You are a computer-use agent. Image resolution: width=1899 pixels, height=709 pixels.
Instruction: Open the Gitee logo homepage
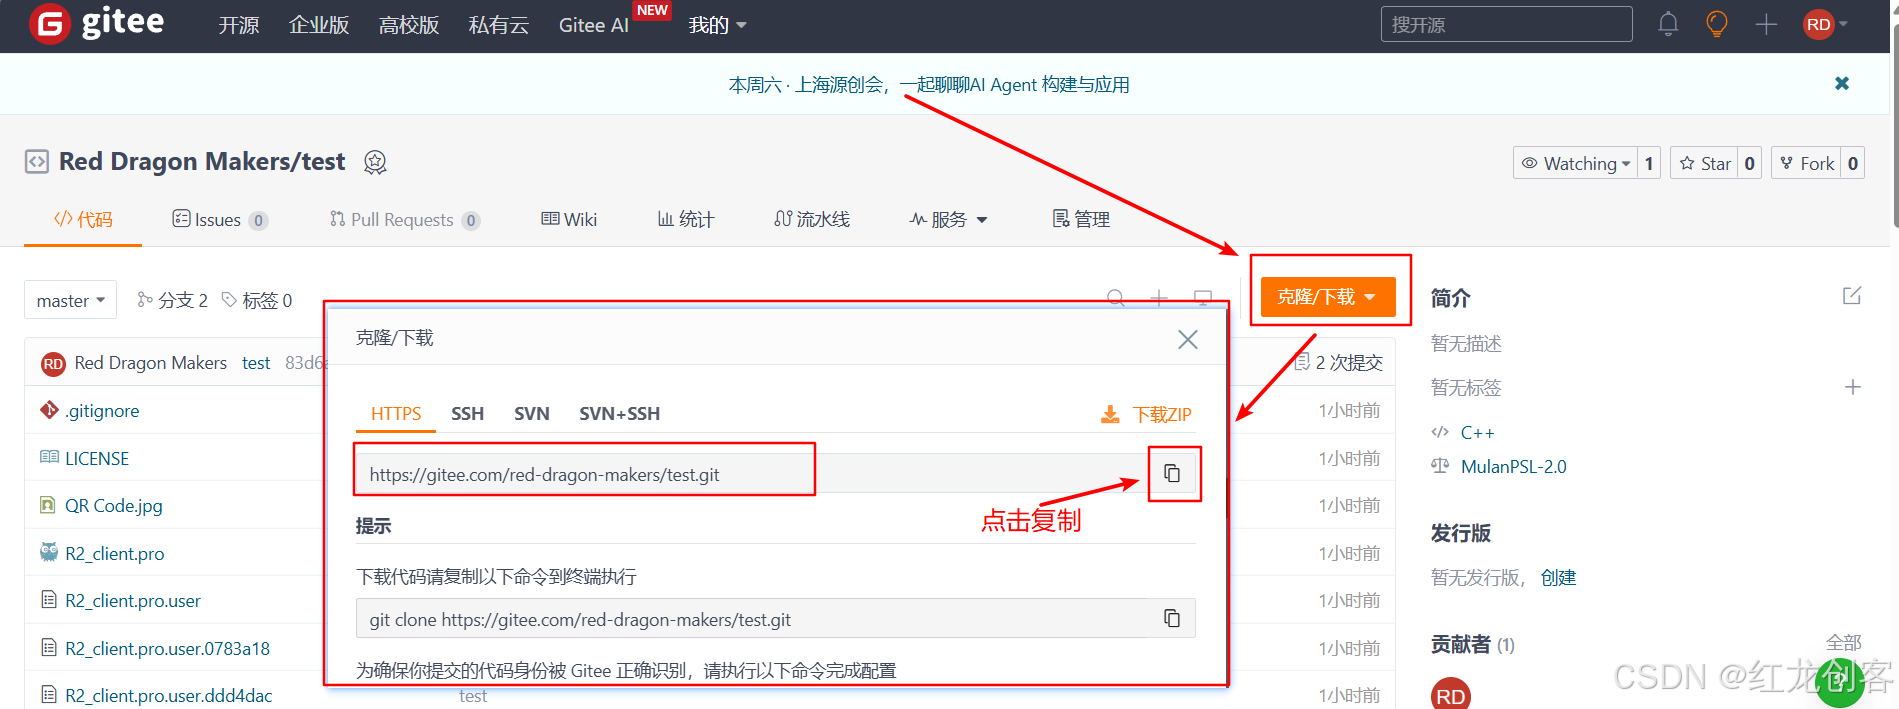coord(97,23)
